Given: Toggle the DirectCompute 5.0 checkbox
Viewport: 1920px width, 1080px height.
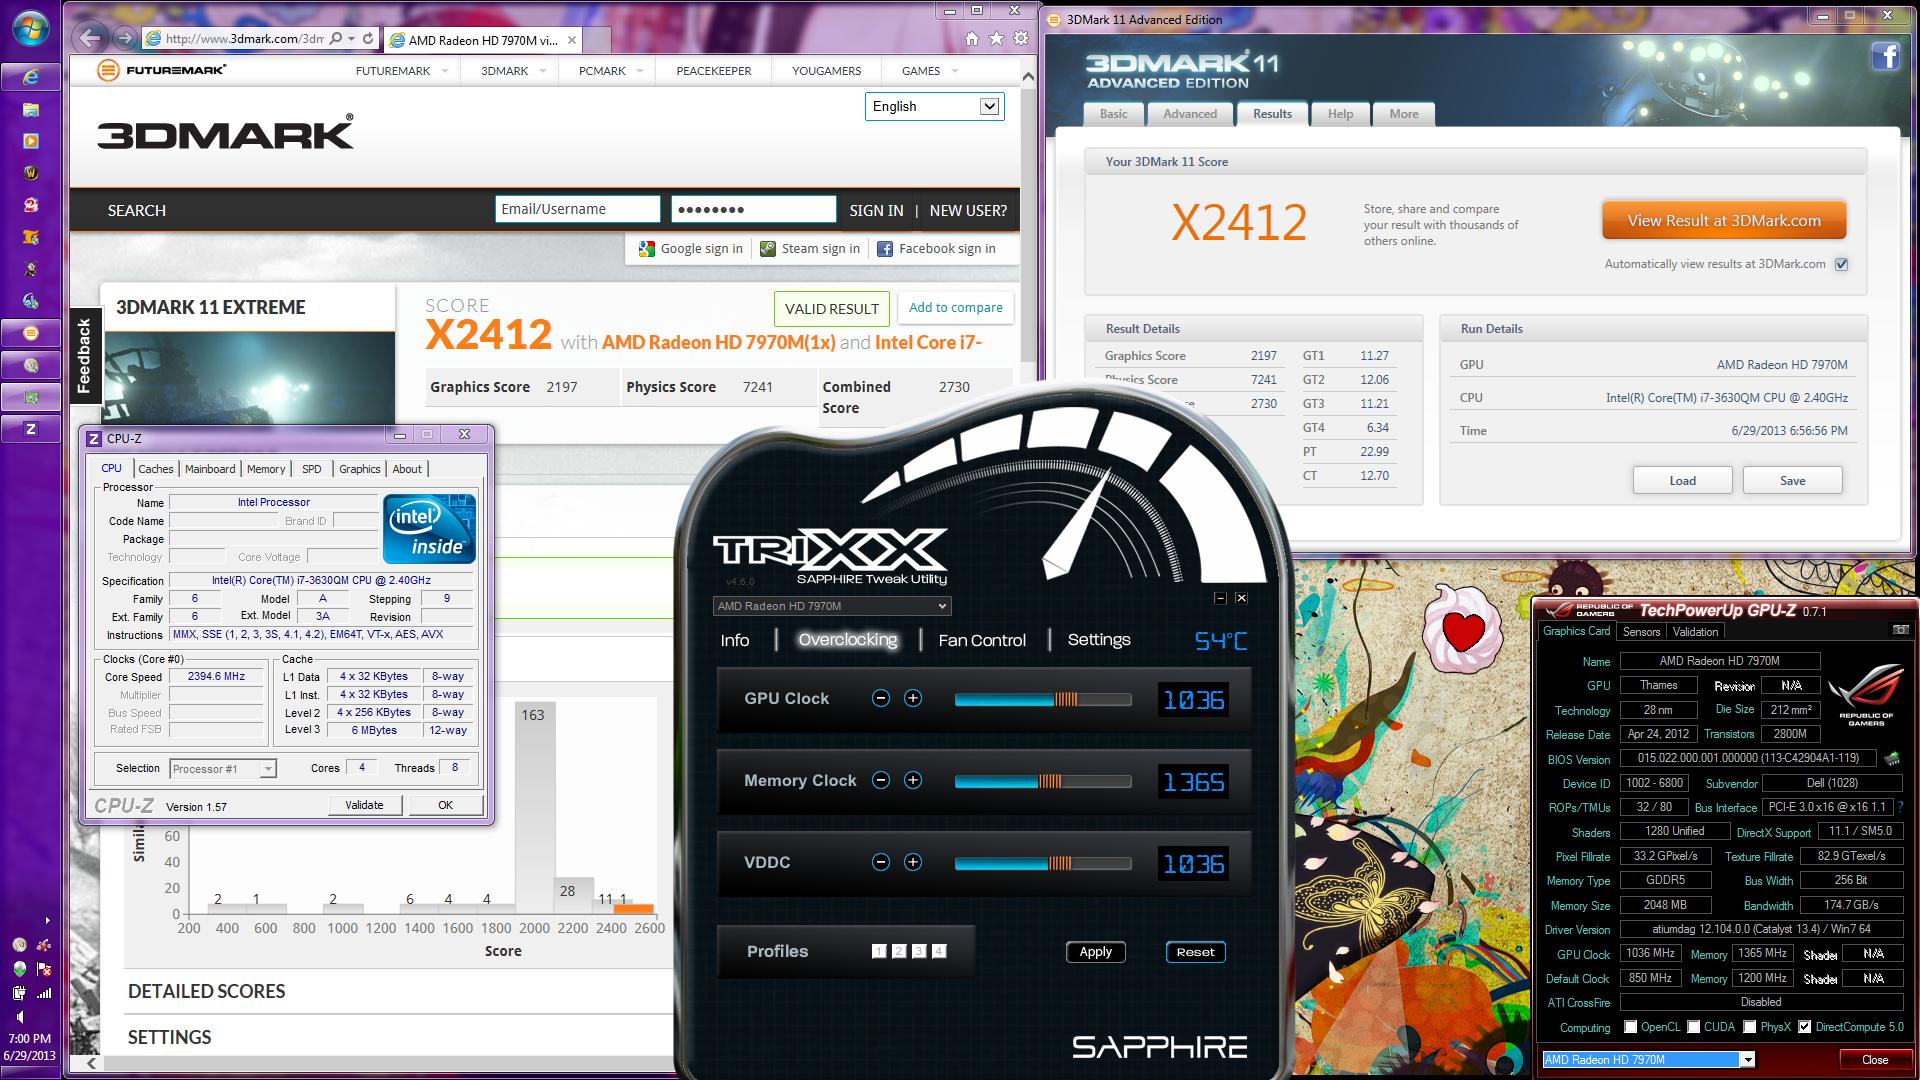Looking at the screenshot, I should [1804, 1027].
